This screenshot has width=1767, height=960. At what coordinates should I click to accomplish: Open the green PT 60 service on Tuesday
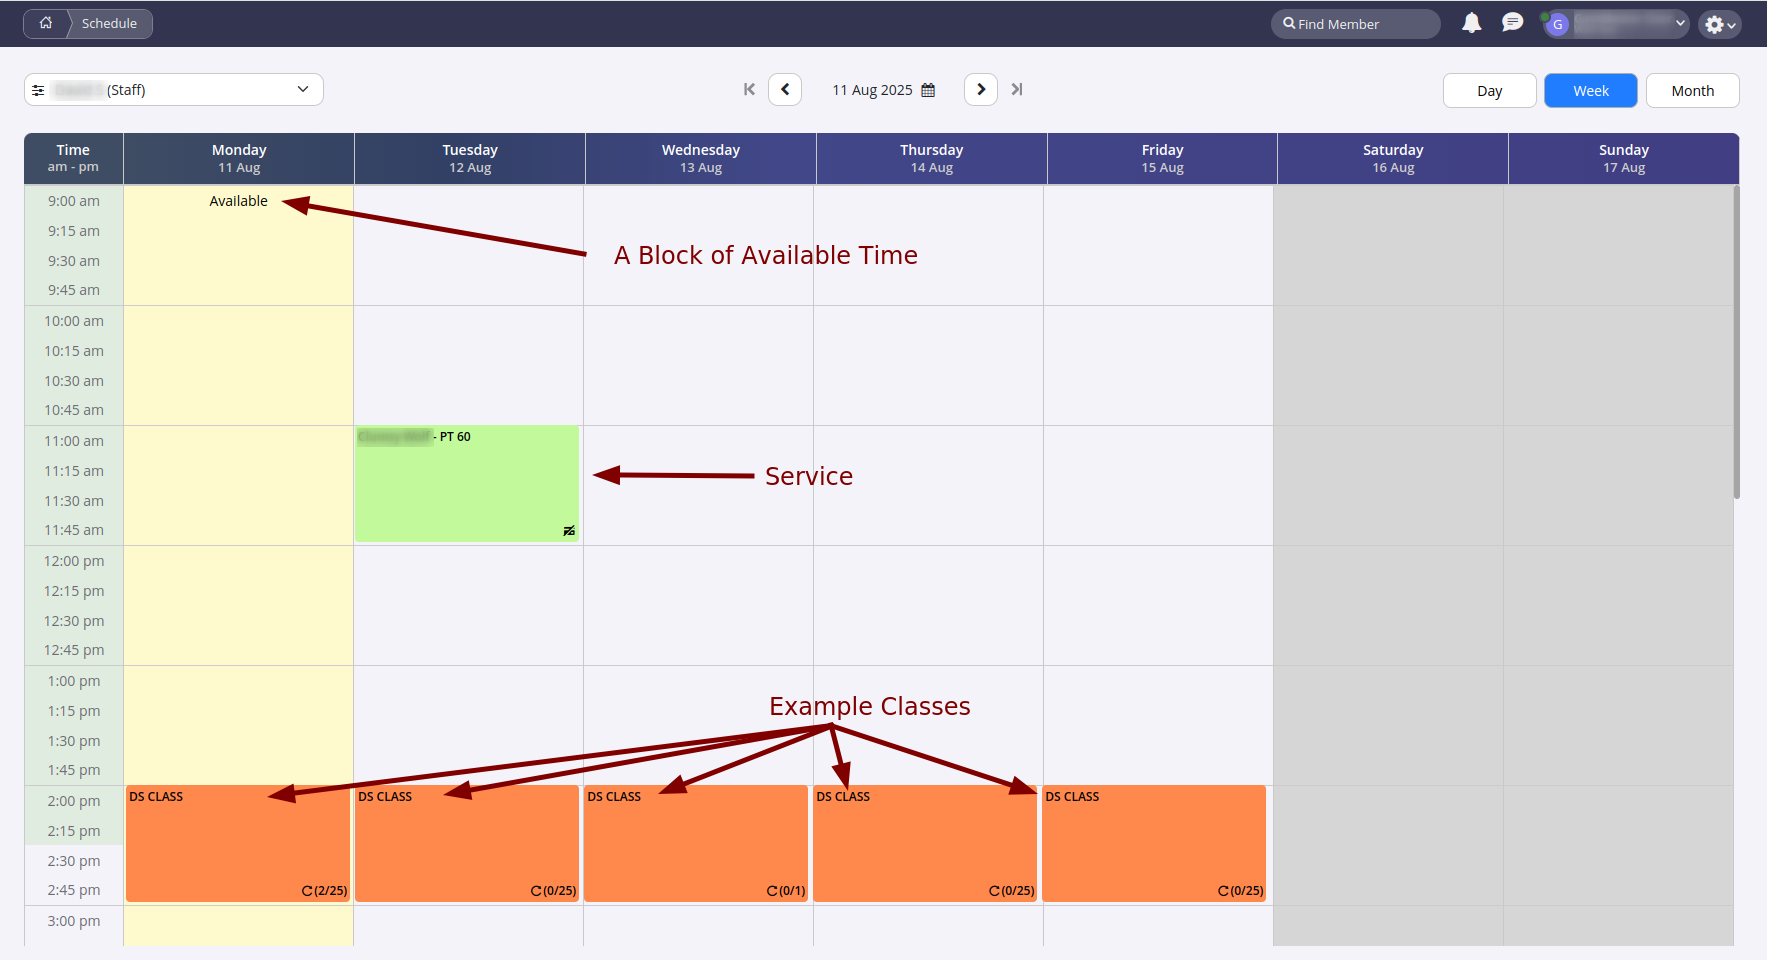467,485
